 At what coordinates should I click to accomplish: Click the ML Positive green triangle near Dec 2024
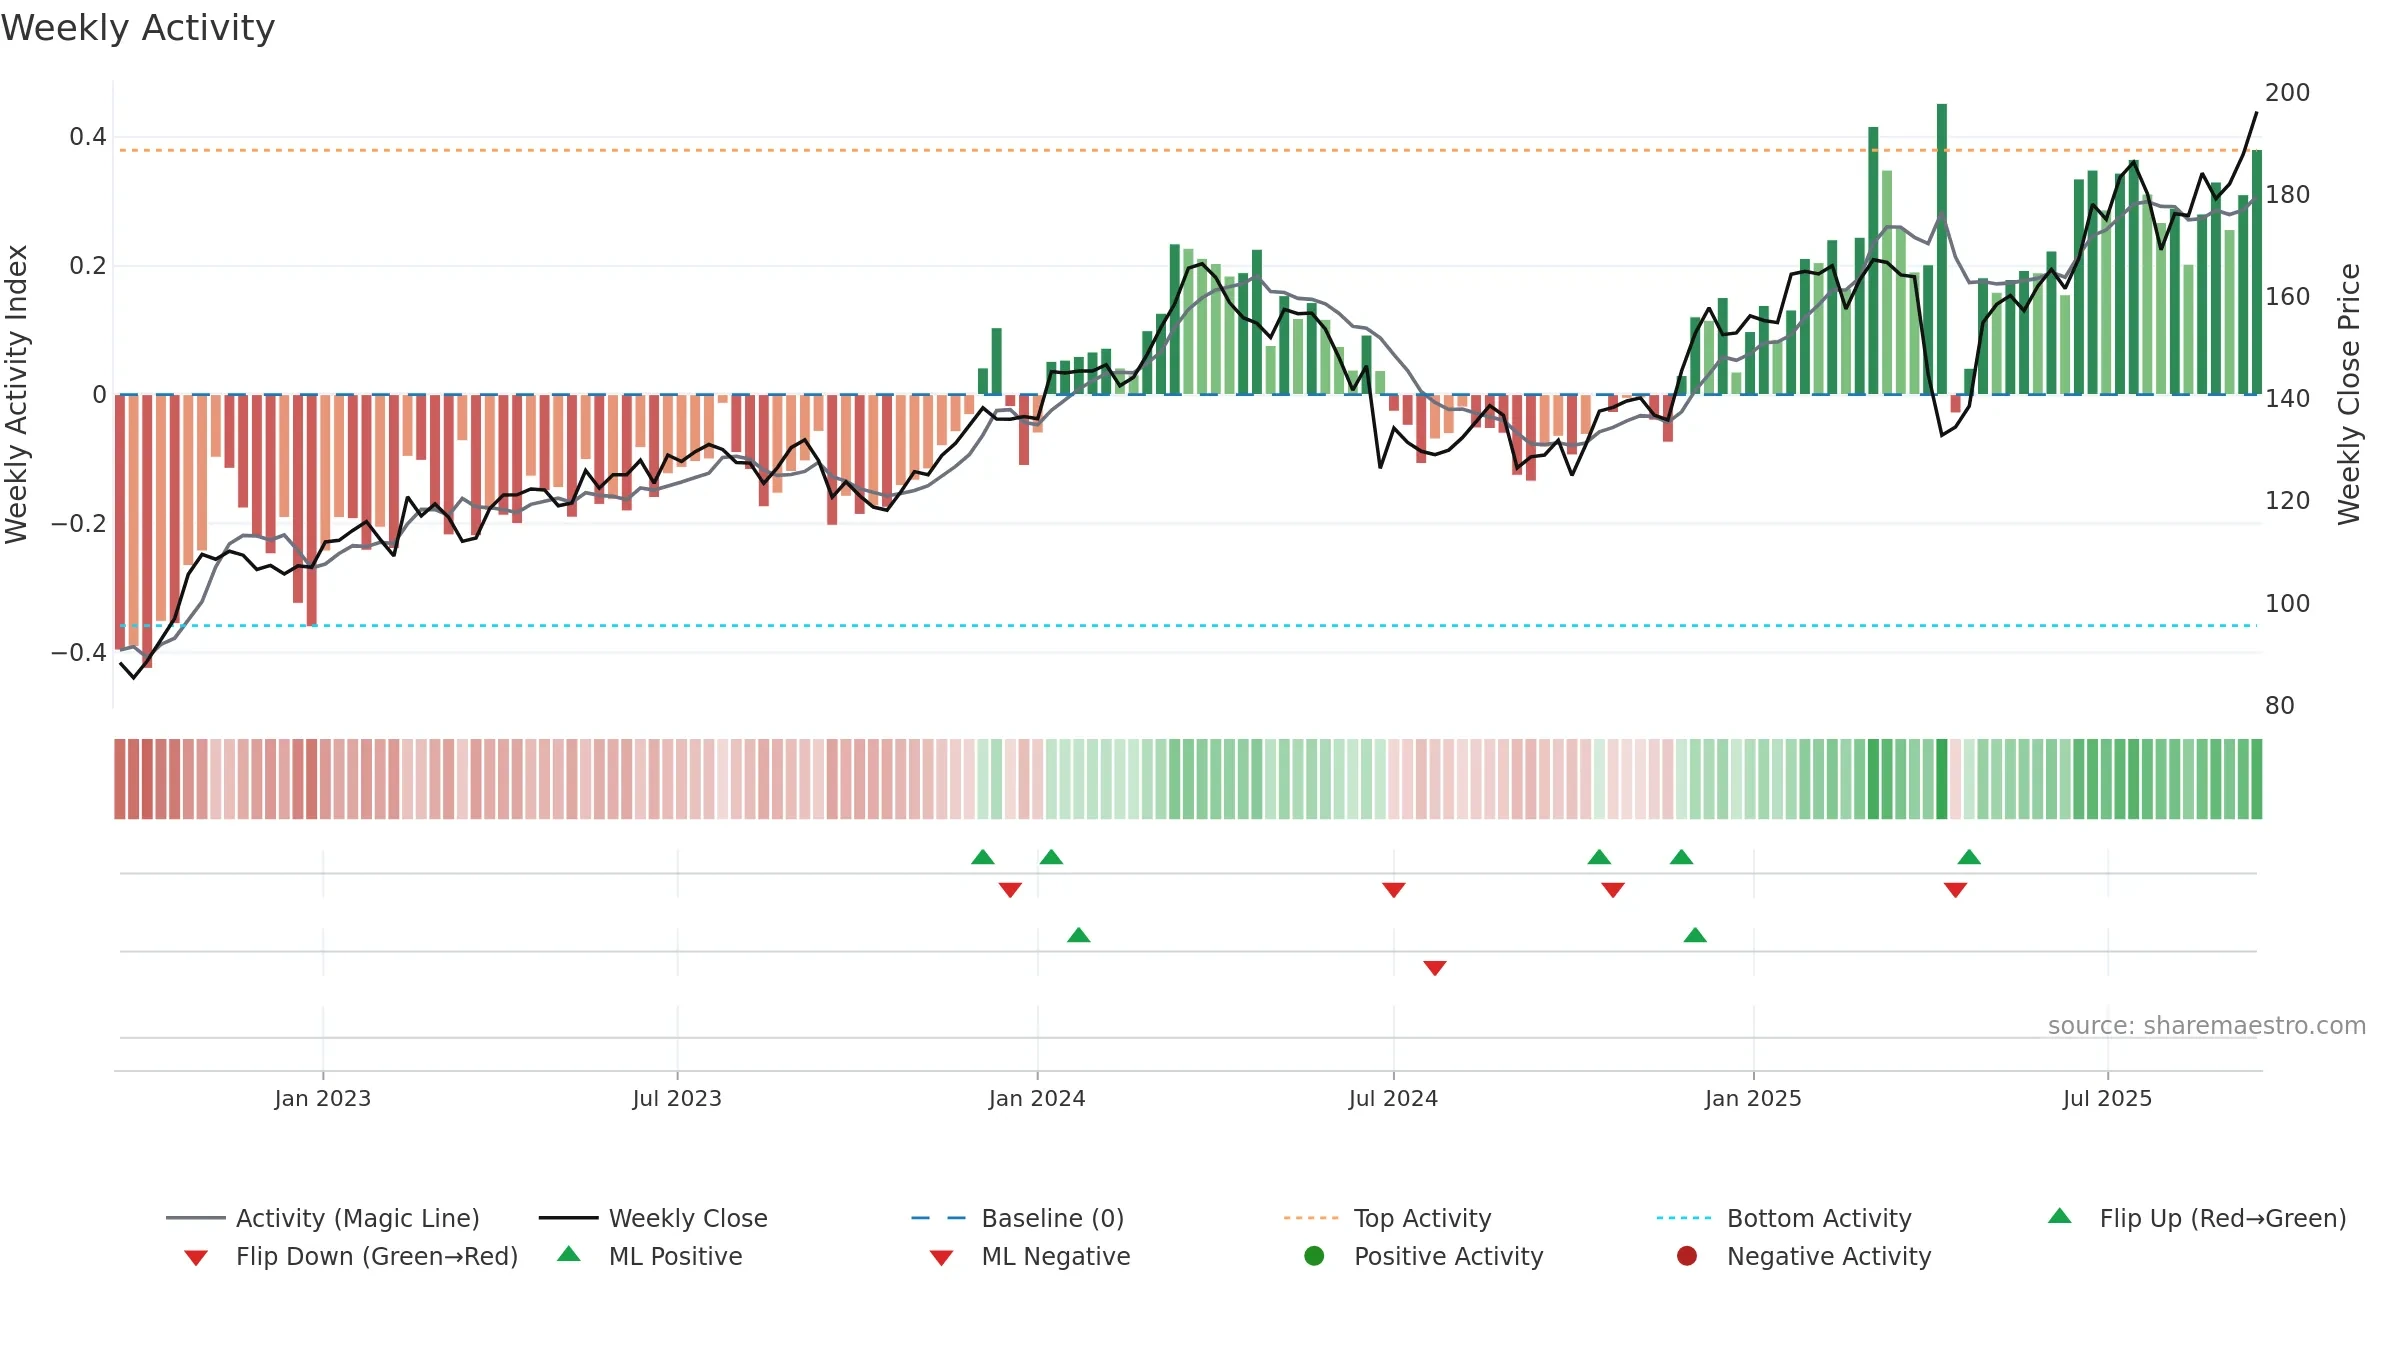[1695, 935]
